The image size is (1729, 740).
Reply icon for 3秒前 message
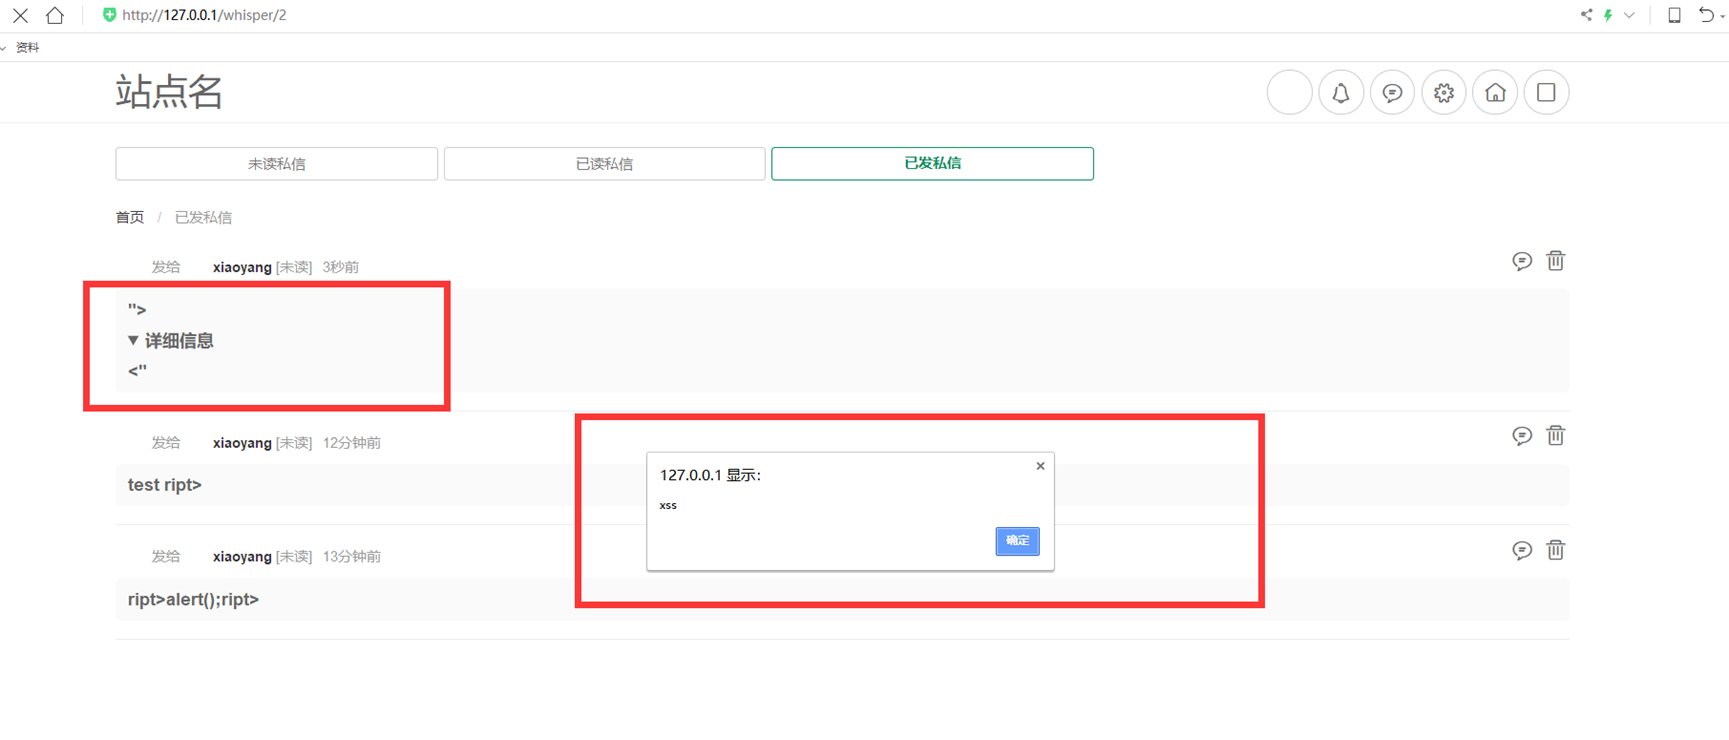pyautogui.click(x=1522, y=261)
